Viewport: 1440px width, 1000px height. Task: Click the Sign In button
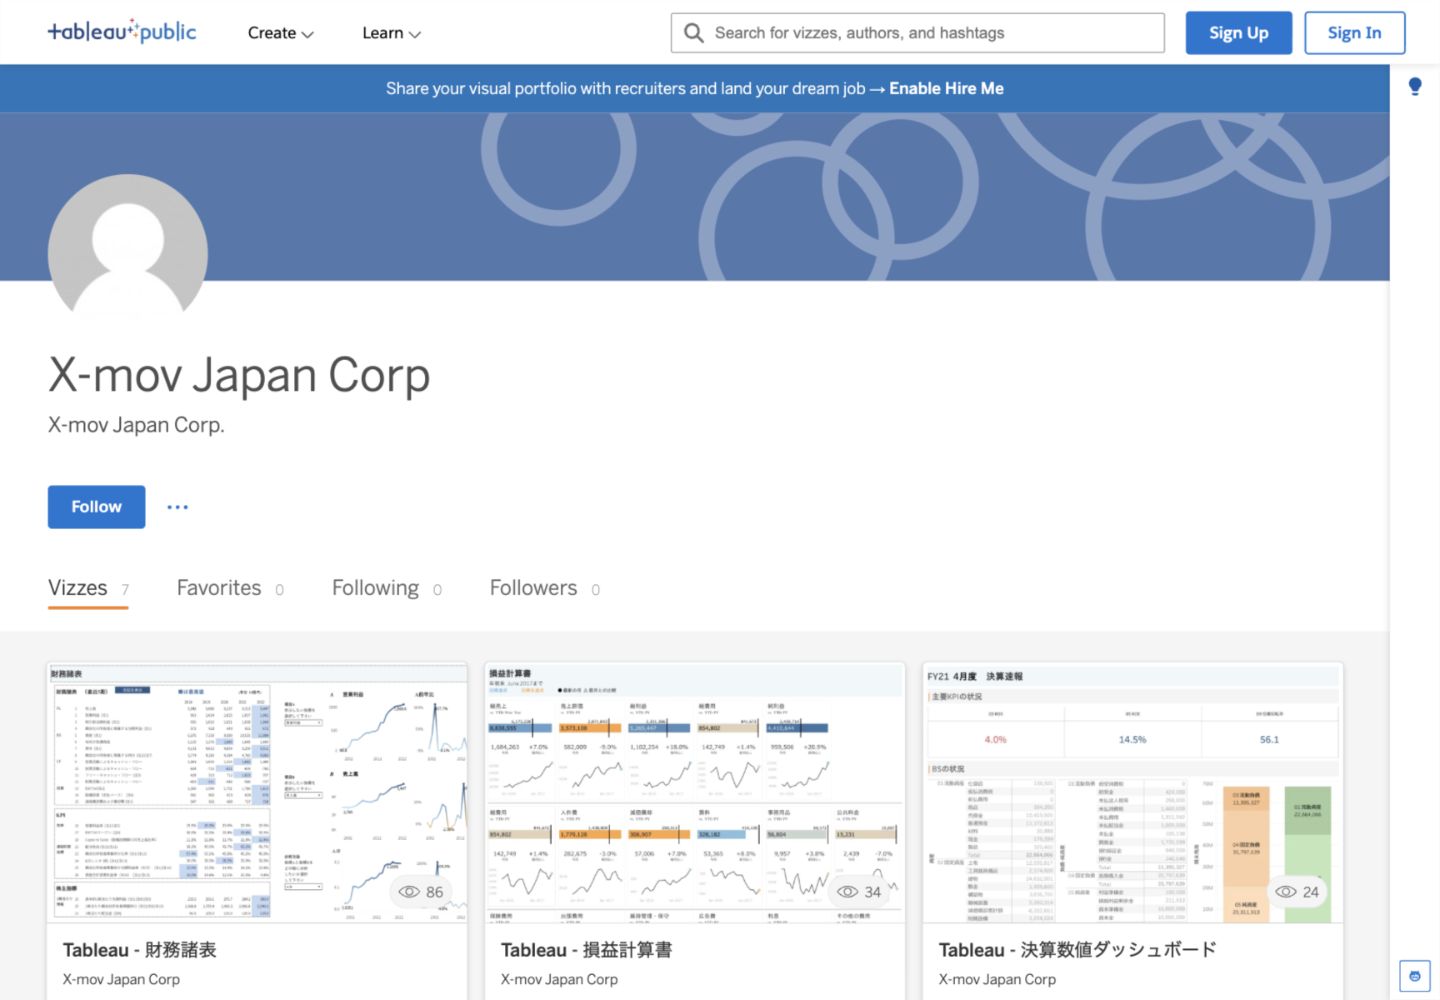pos(1354,33)
